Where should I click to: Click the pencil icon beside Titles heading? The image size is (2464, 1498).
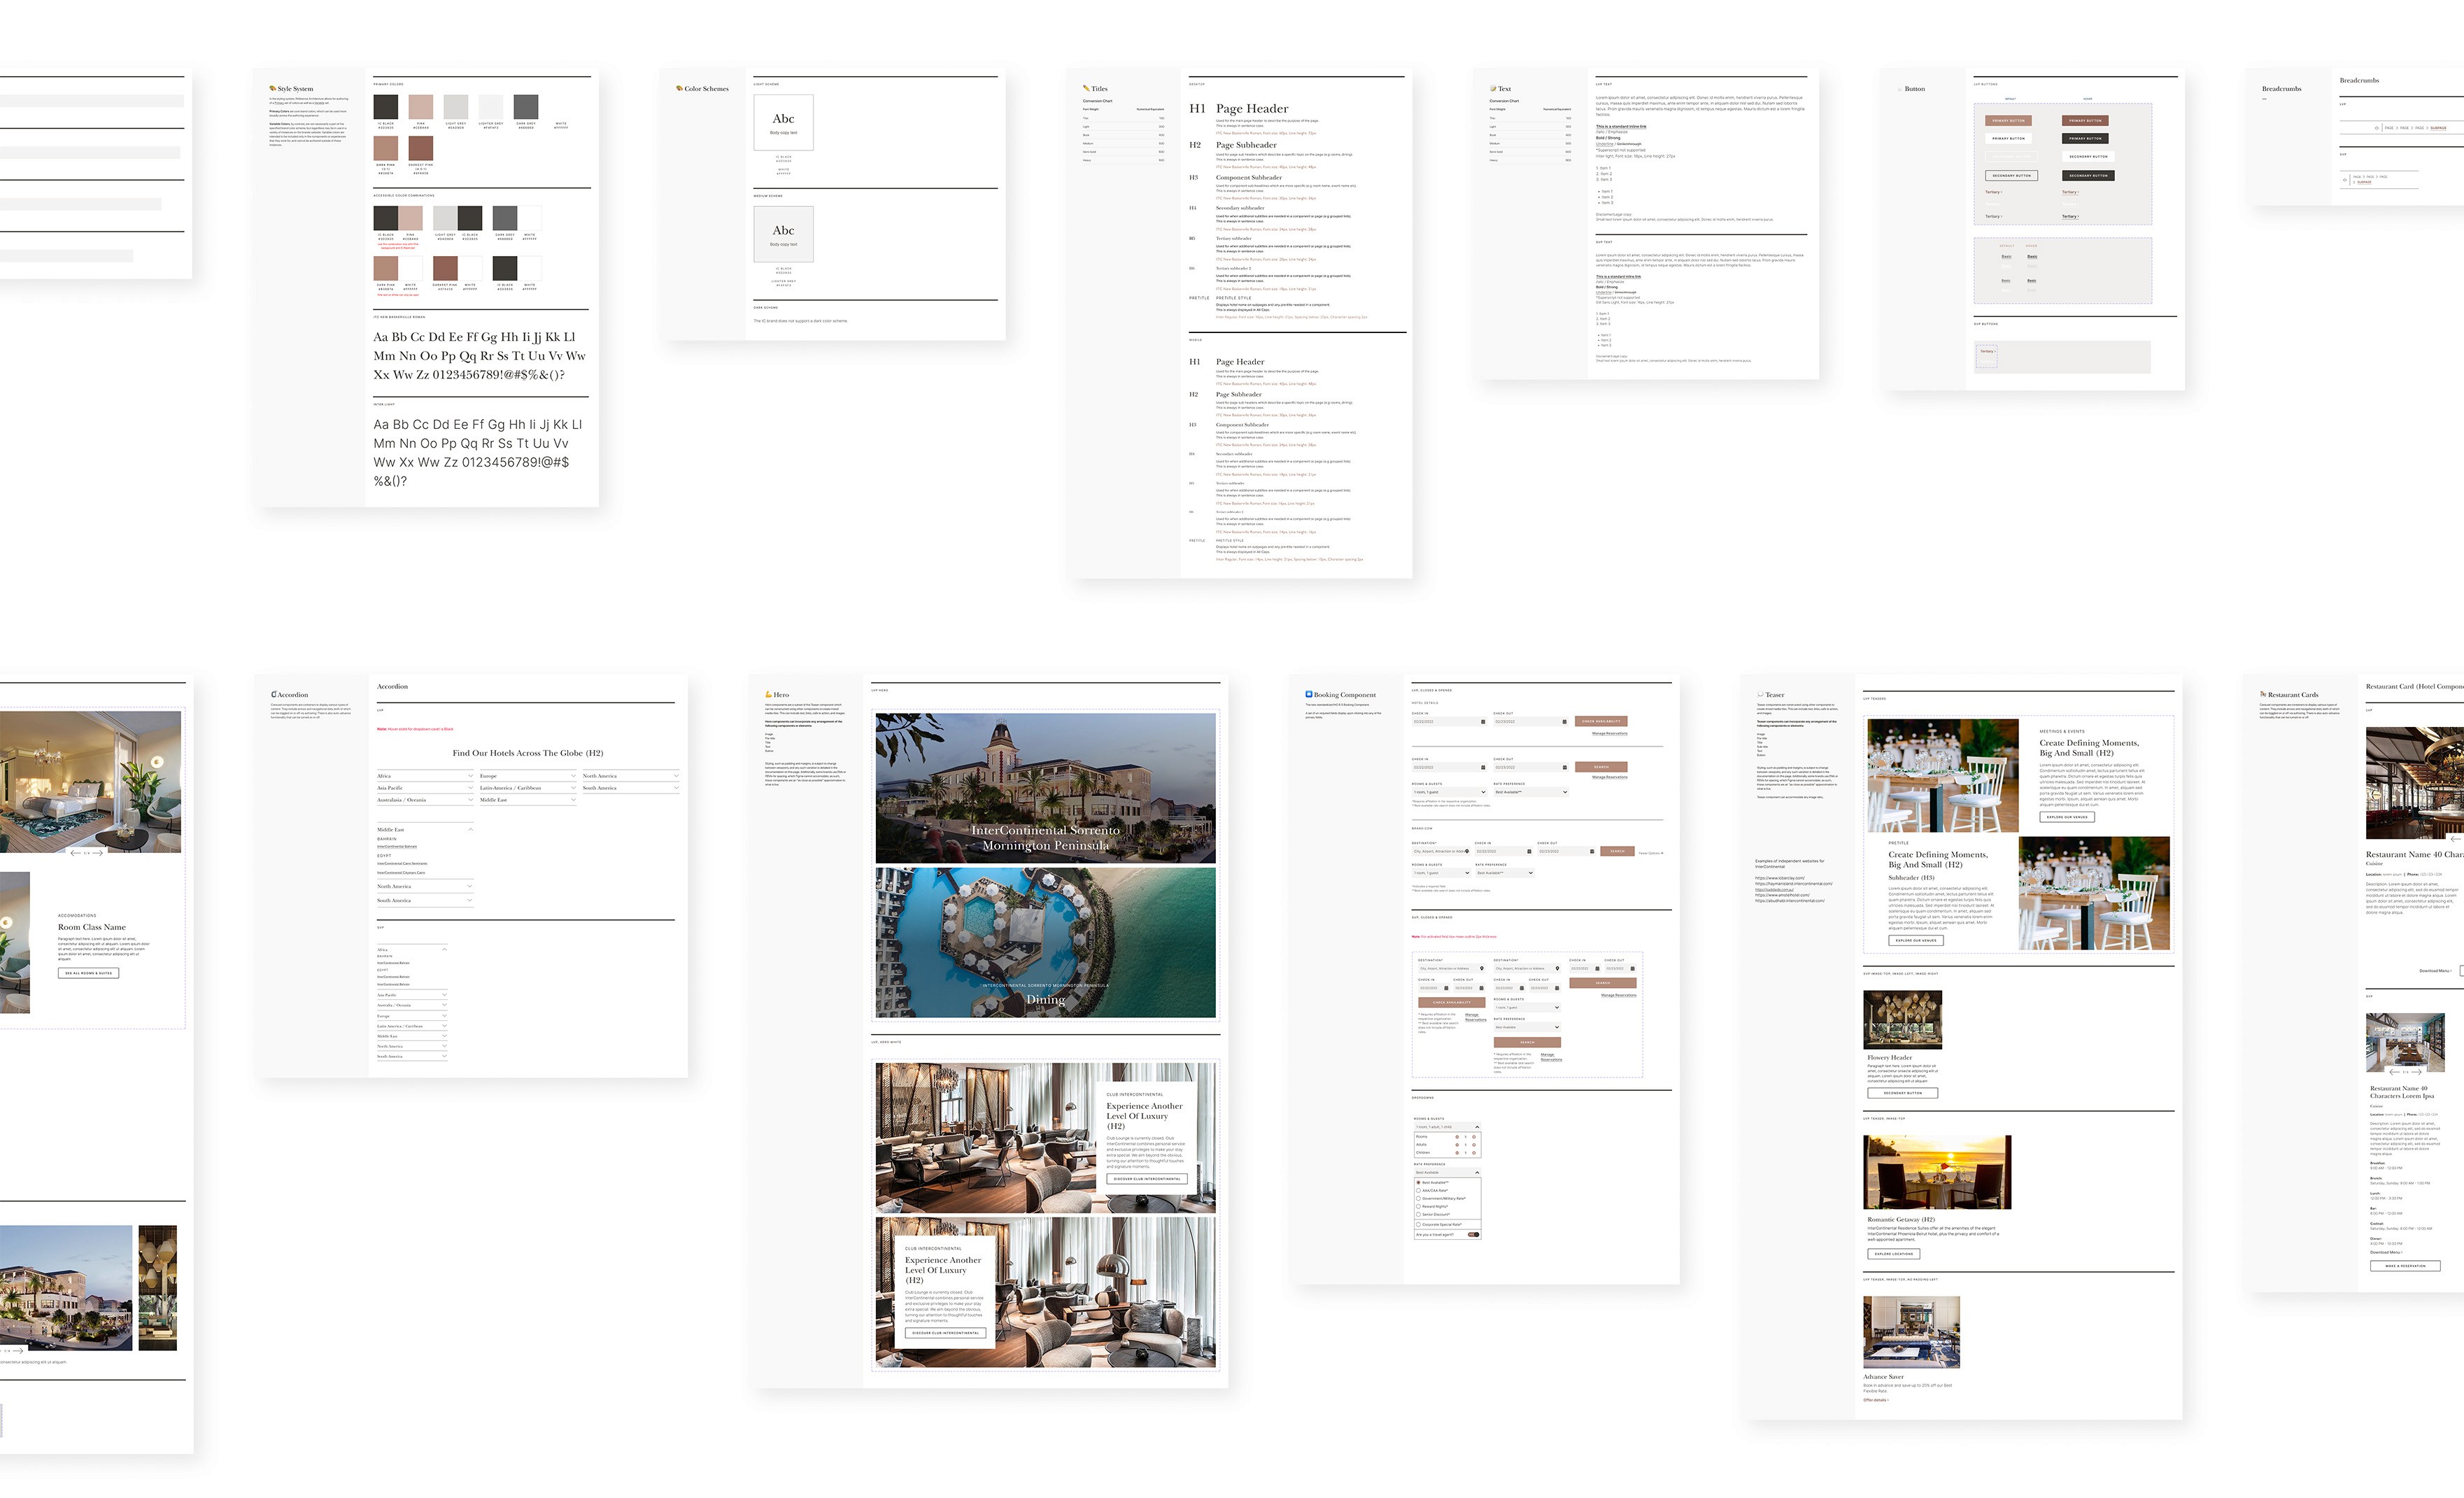click(1086, 88)
